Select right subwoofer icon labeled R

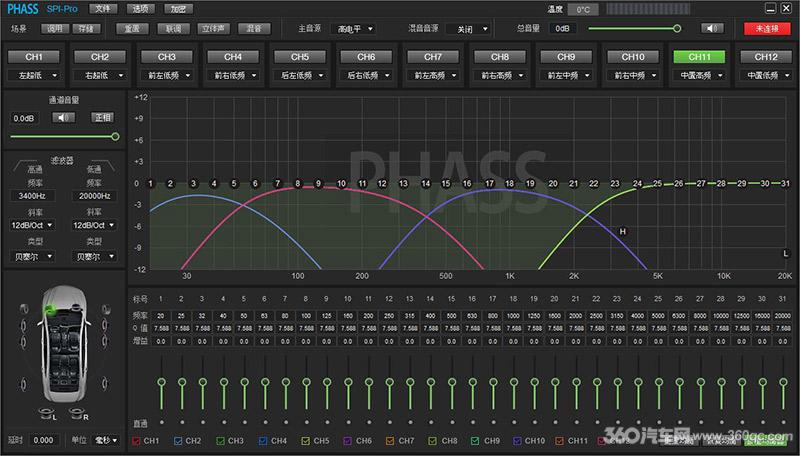(79, 414)
